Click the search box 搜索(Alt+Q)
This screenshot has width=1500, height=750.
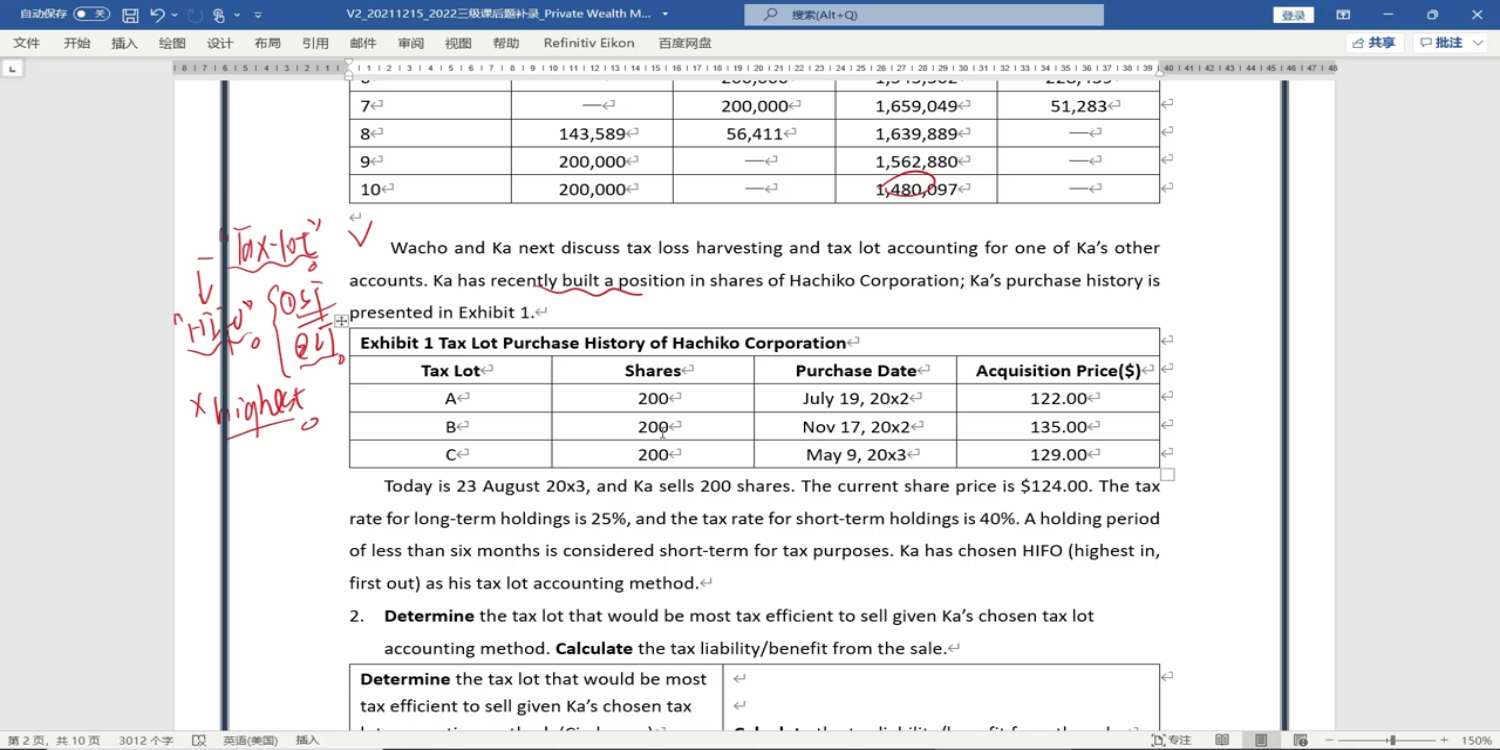[x=923, y=15]
